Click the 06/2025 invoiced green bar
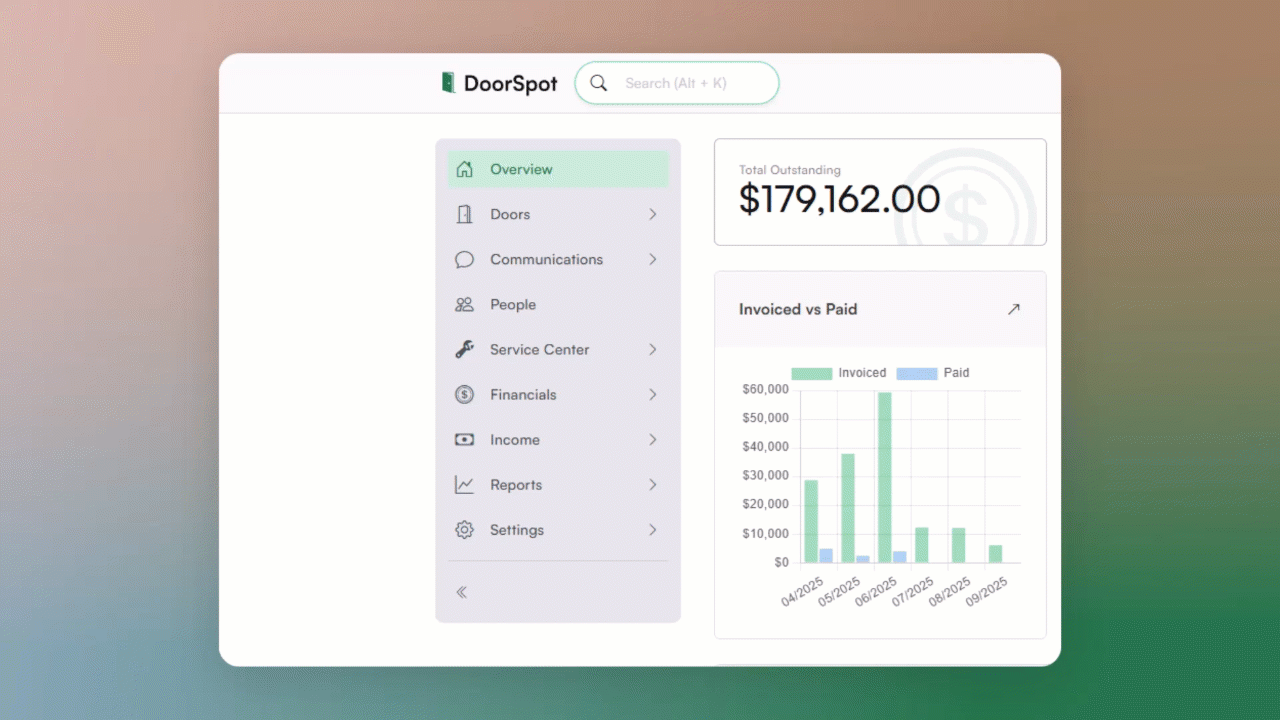This screenshot has width=1280, height=720. [x=885, y=477]
